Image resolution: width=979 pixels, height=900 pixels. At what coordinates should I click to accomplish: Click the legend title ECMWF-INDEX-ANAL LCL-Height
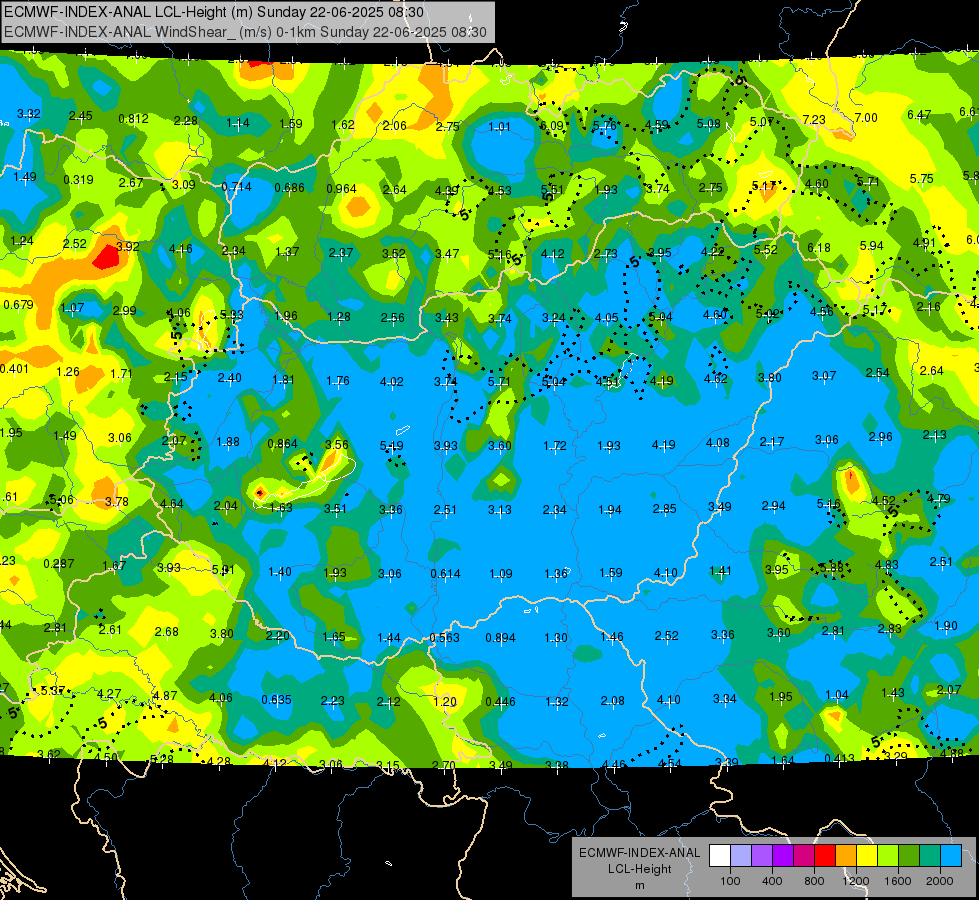(639, 861)
